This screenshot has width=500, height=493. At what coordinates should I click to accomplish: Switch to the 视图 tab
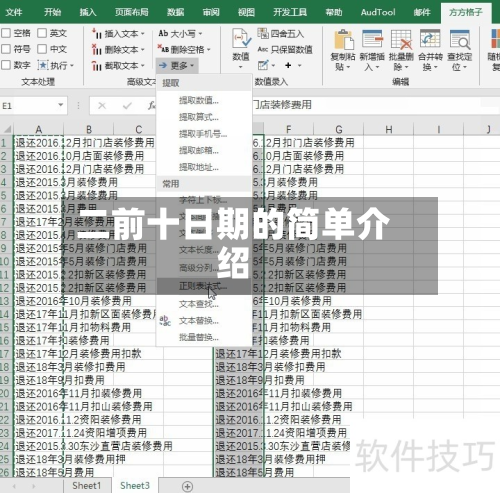tap(246, 12)
